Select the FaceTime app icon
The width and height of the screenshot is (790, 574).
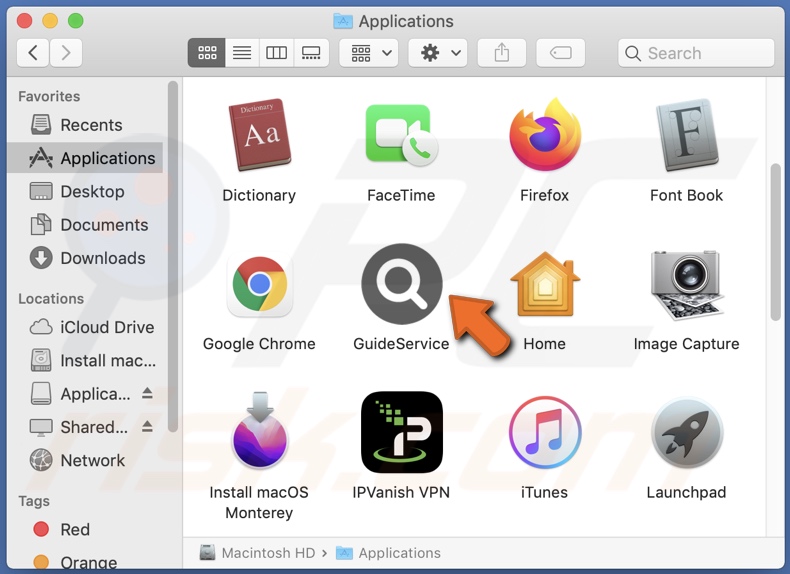402,135
